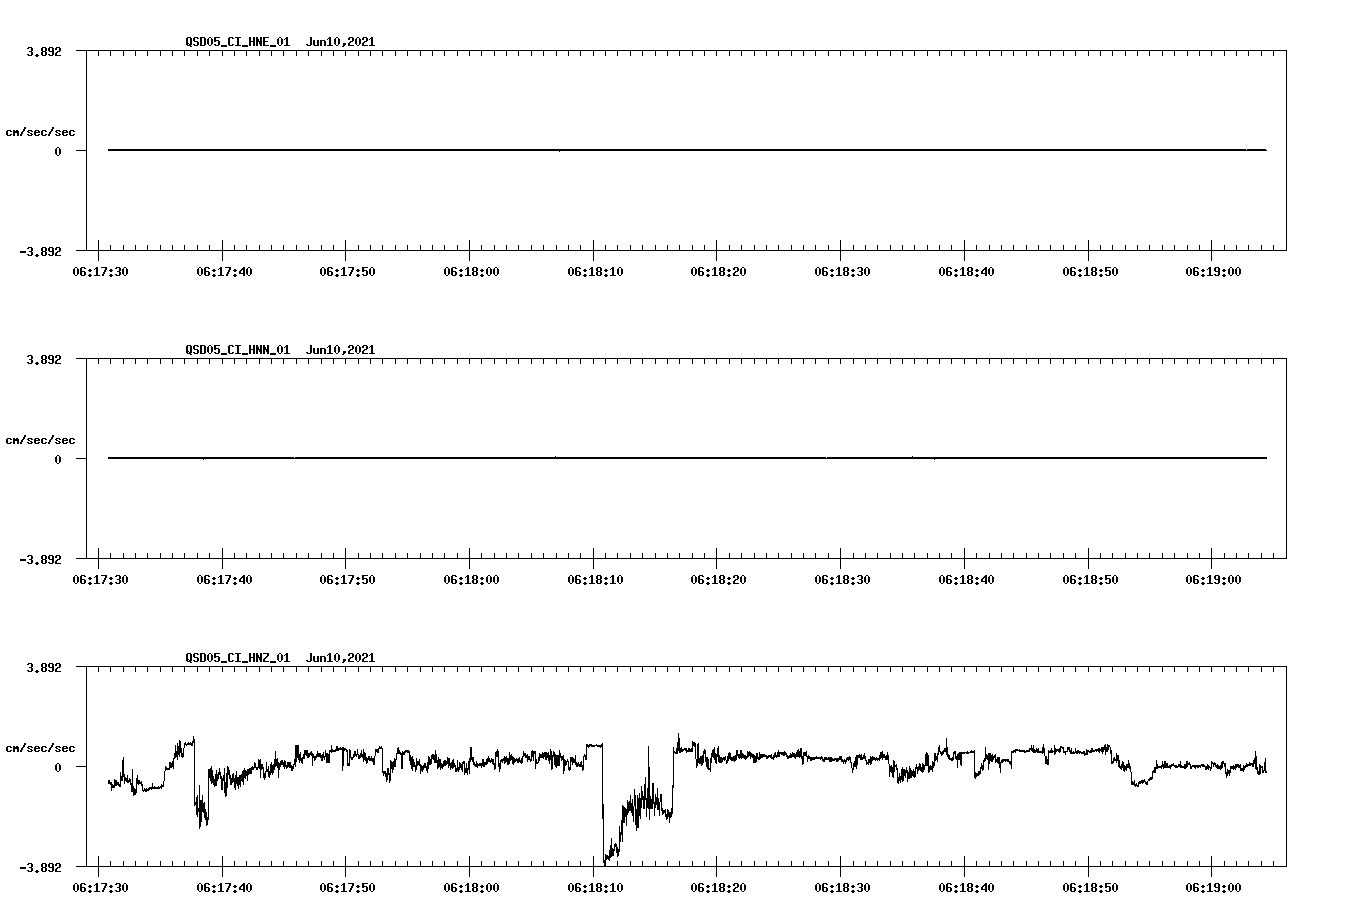Pick 06:17:40 time label under HNZ plot

(x=223, y=888)
